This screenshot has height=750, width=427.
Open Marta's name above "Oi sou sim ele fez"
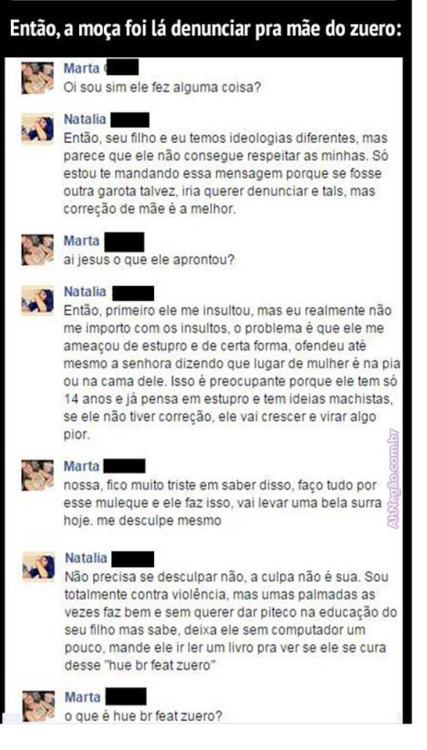pyautogui.click(x=81, y=68)
